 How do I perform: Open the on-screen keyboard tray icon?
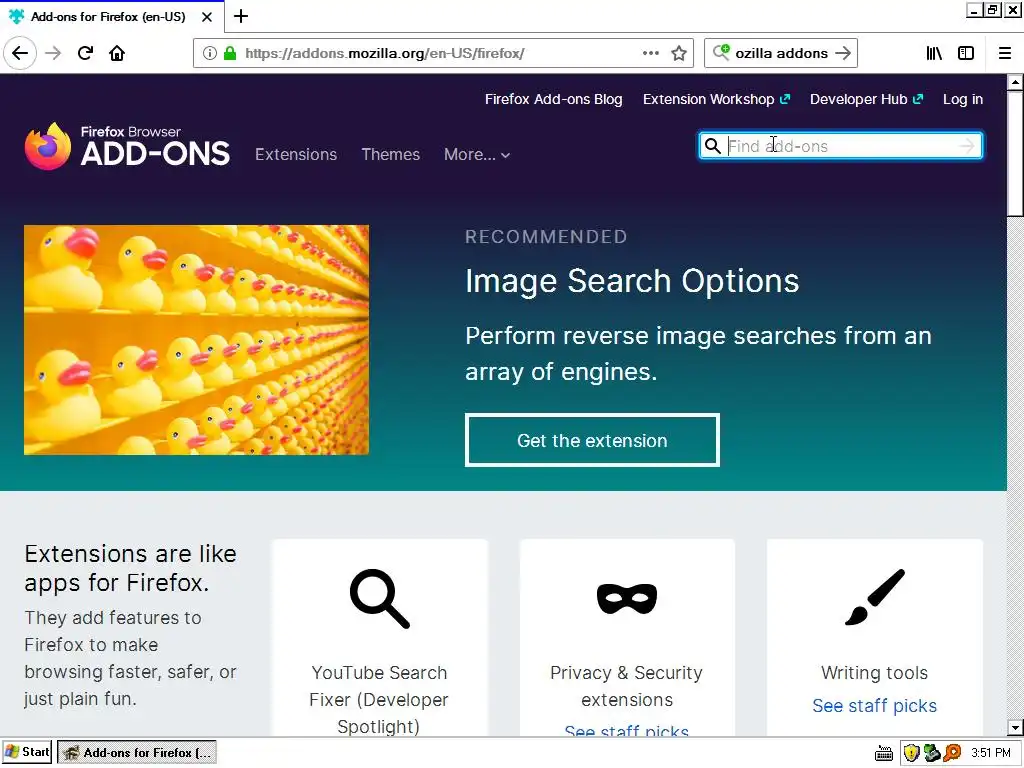(x=884, y=753)
